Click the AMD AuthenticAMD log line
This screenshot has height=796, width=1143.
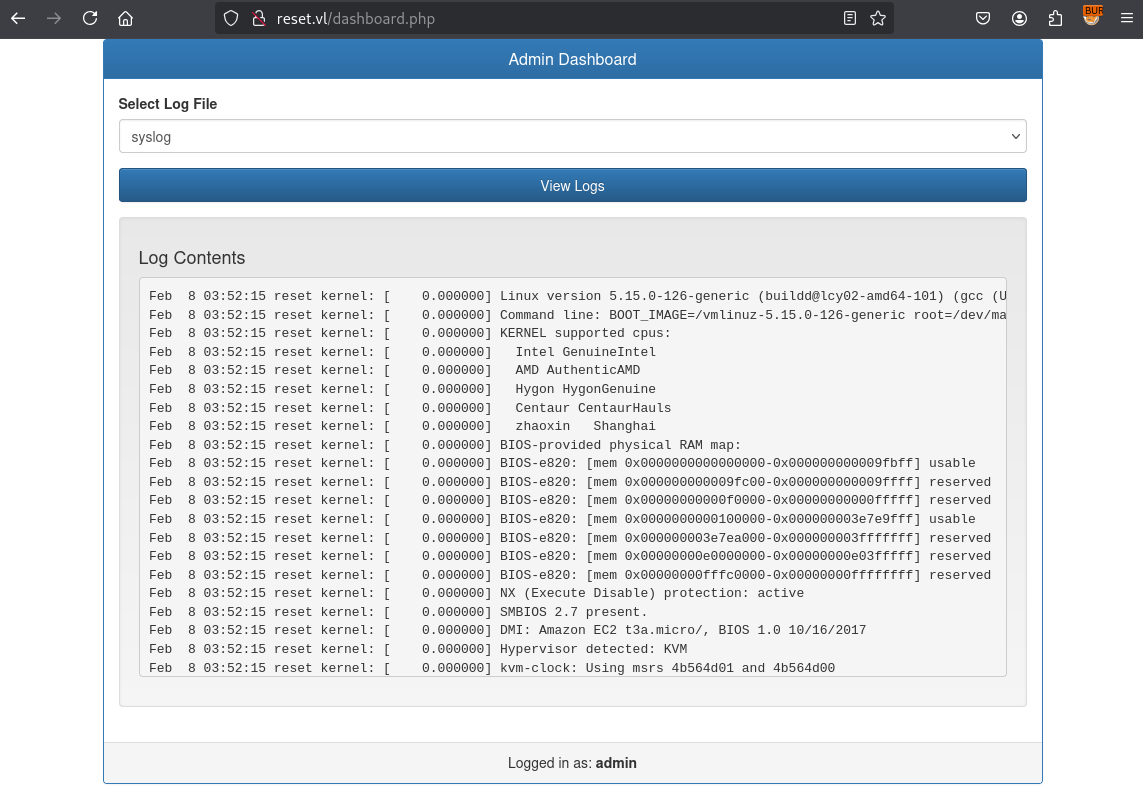[394, 370]
